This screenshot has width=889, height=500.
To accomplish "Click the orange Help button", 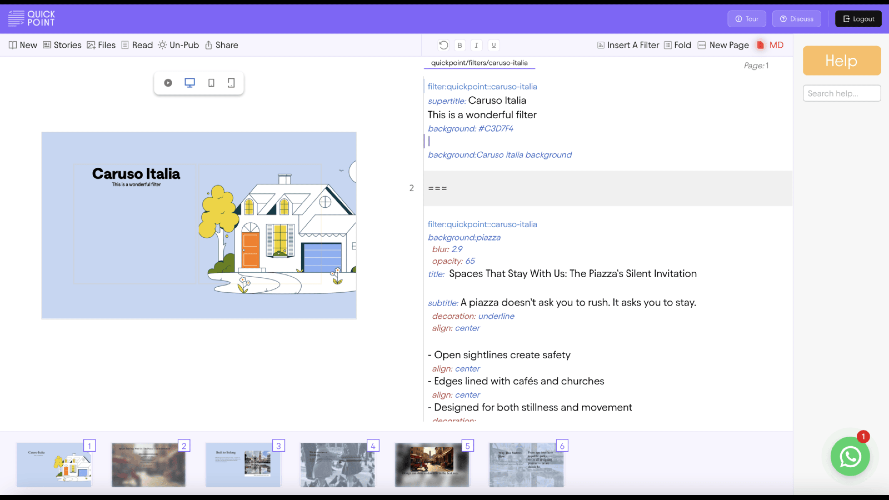I will pyautogui.click(x=841, y=61).
